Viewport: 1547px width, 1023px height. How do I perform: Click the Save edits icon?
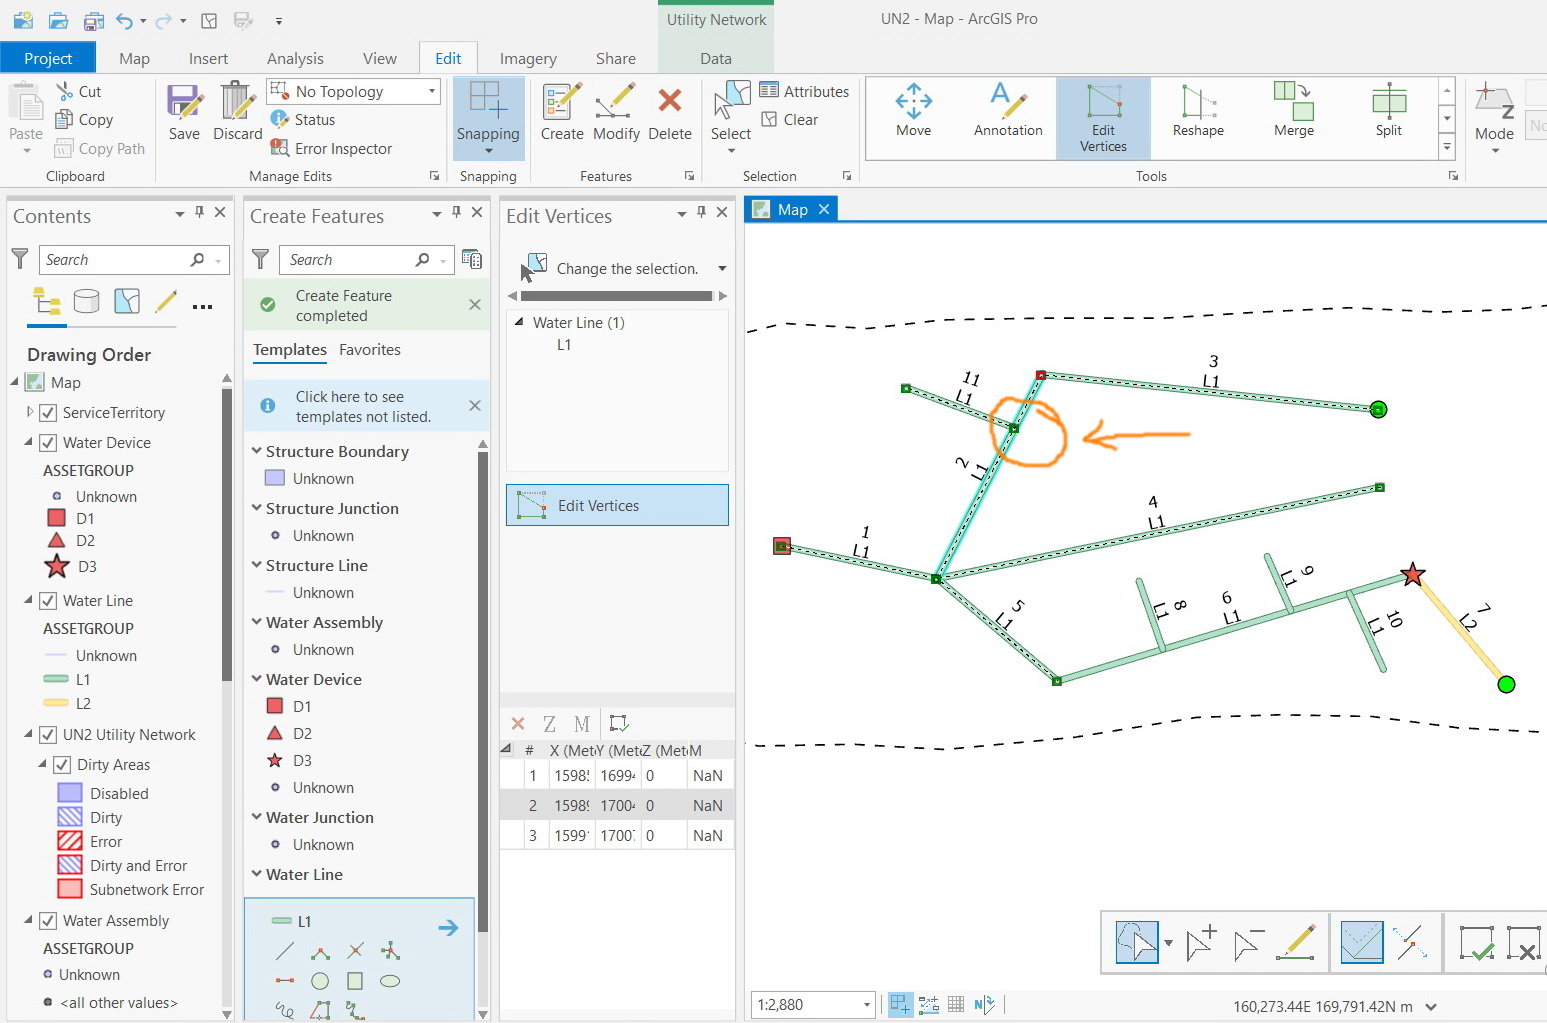pyautogui.click(x=184, y=112)
